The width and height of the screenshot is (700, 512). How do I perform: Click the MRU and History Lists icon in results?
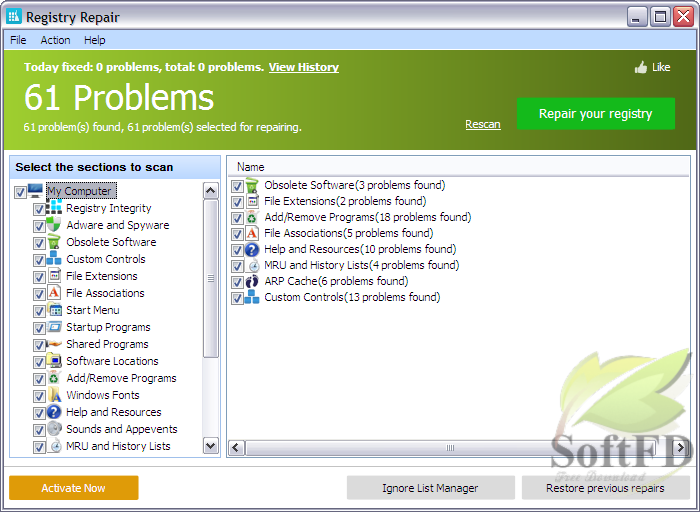coord(252,265)
